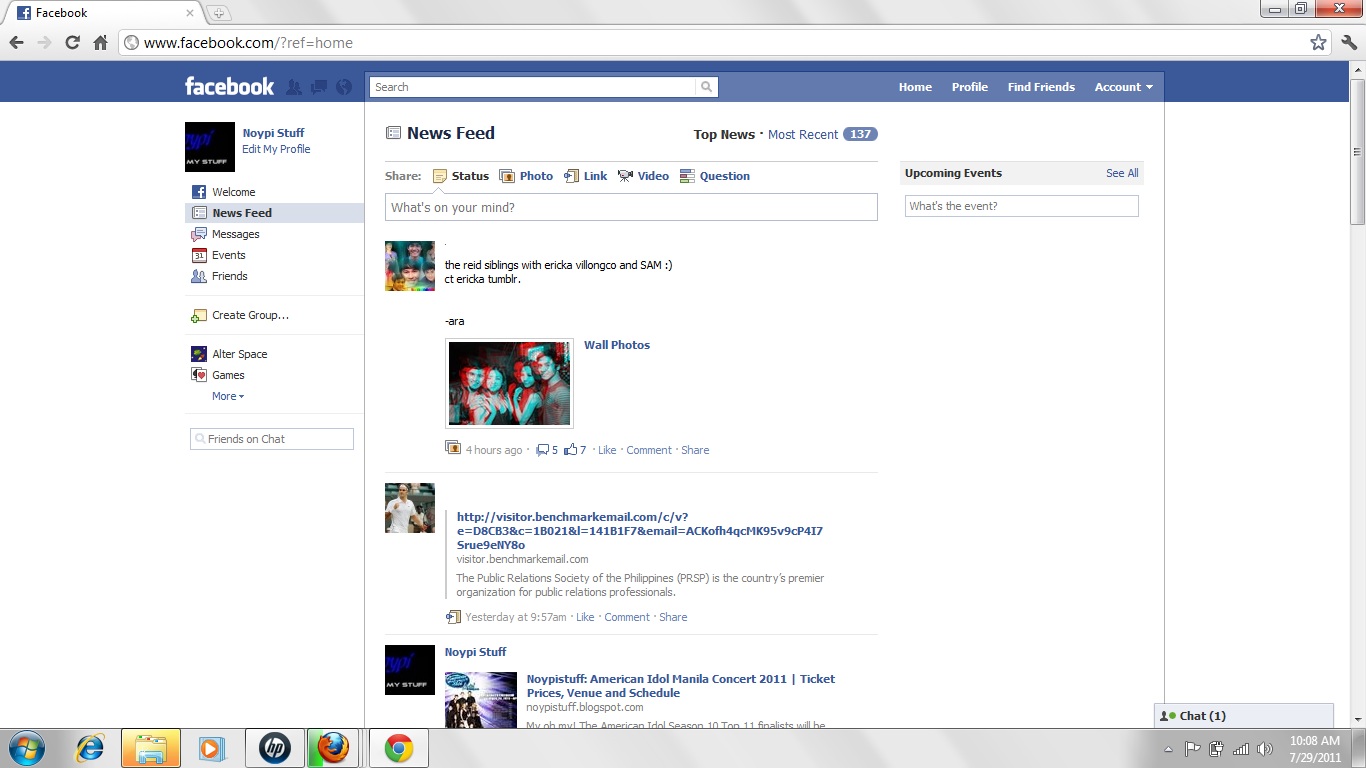Screen dimensions: 1366x768
Task: Open messages icon in blue header
Action: 319,87
